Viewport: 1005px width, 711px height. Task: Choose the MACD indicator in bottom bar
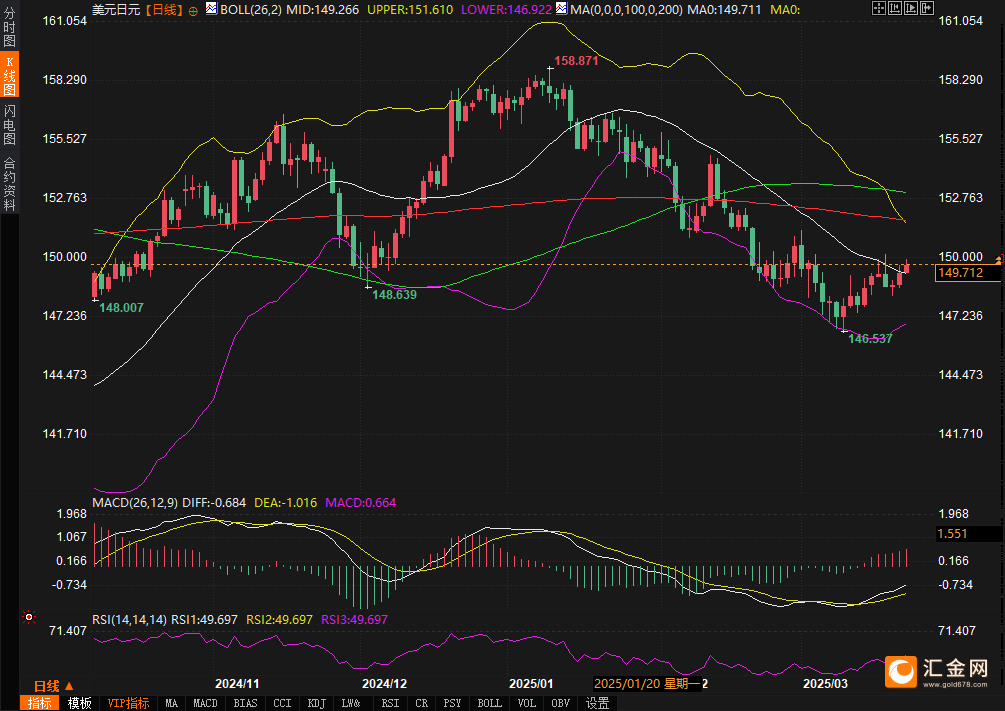tap(205, 703)
